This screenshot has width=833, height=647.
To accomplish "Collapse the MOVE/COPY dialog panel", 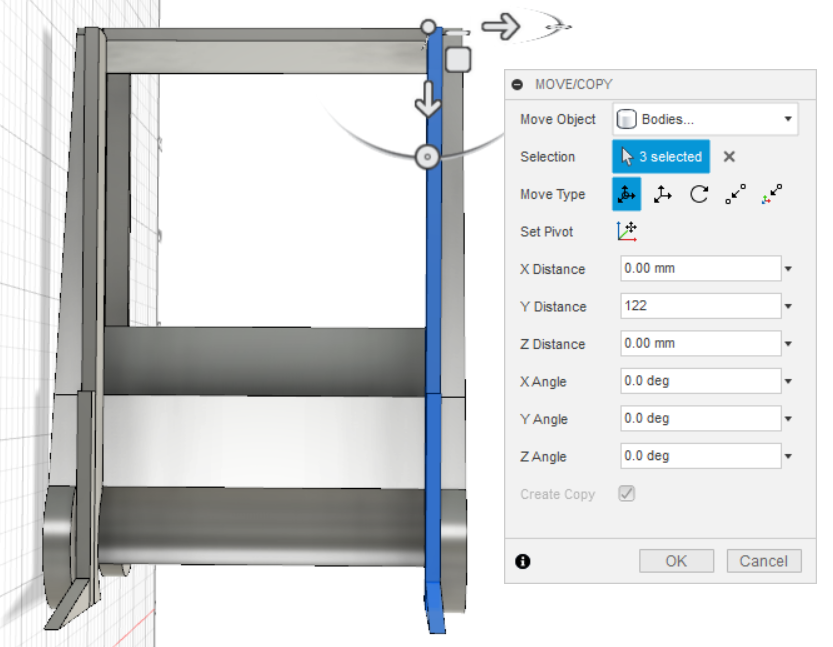I will click(517, 84).
